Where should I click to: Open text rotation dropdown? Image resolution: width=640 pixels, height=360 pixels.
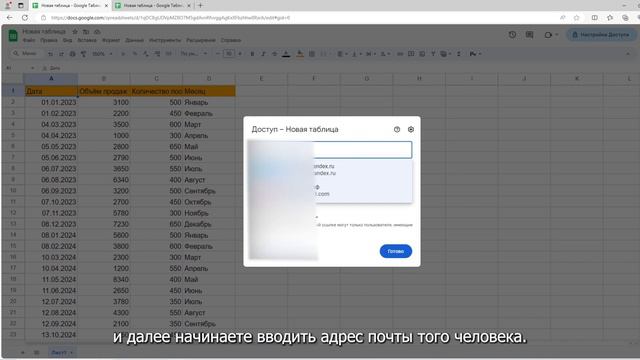click(x=385, y=54)
